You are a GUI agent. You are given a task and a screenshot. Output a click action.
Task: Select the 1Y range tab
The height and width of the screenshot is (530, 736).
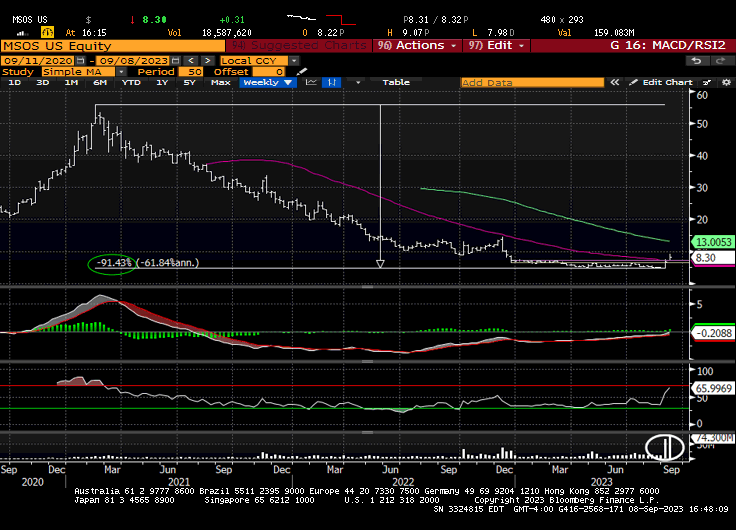click(x=162, y=82)
